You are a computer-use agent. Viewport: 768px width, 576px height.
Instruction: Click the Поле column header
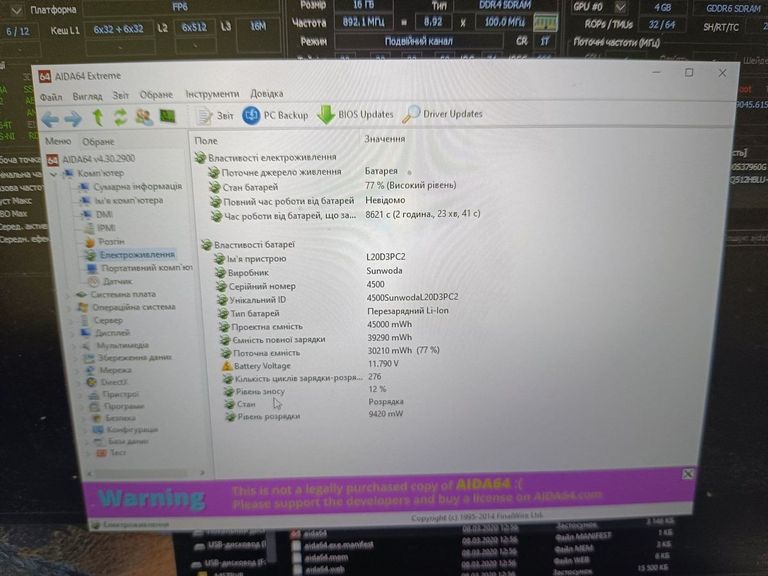point(206,141)
